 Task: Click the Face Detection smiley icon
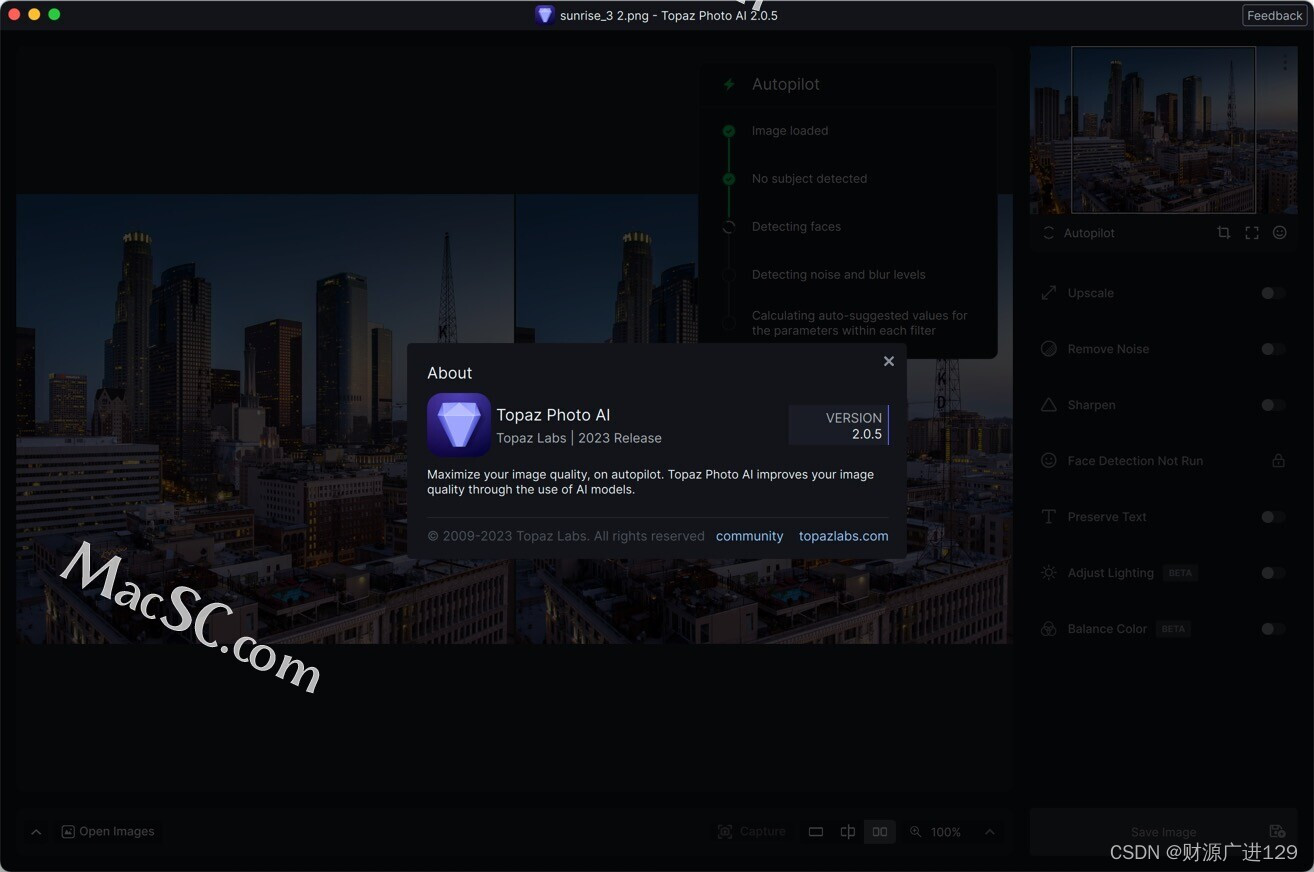coord(1049,461)
